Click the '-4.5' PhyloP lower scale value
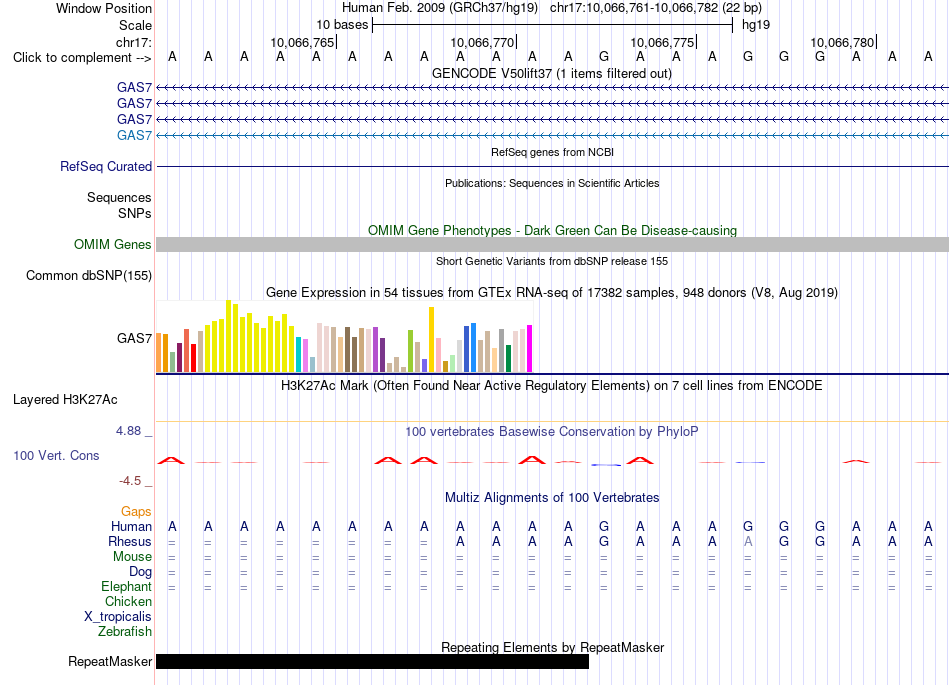This screenshot has width=950, height=685. tap(130, 481)
